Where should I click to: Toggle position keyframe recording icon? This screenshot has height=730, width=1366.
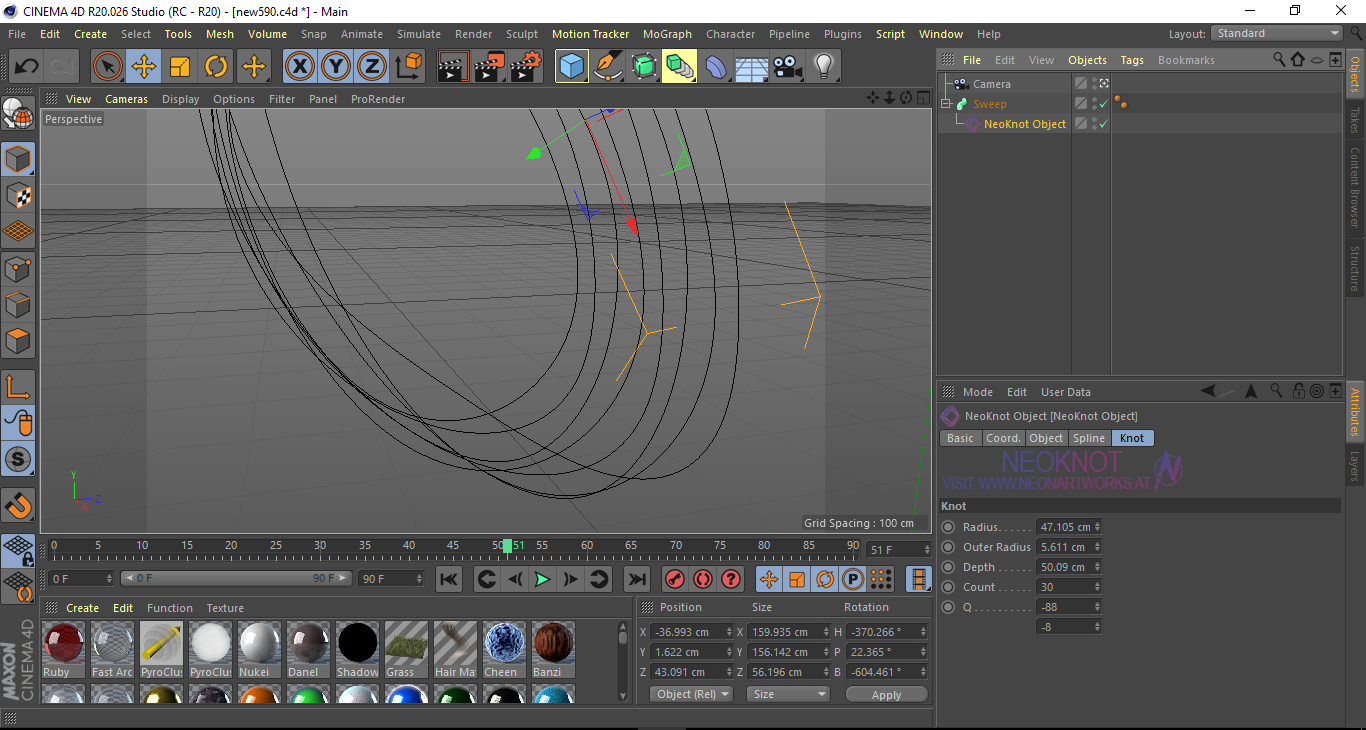point(769,579)
